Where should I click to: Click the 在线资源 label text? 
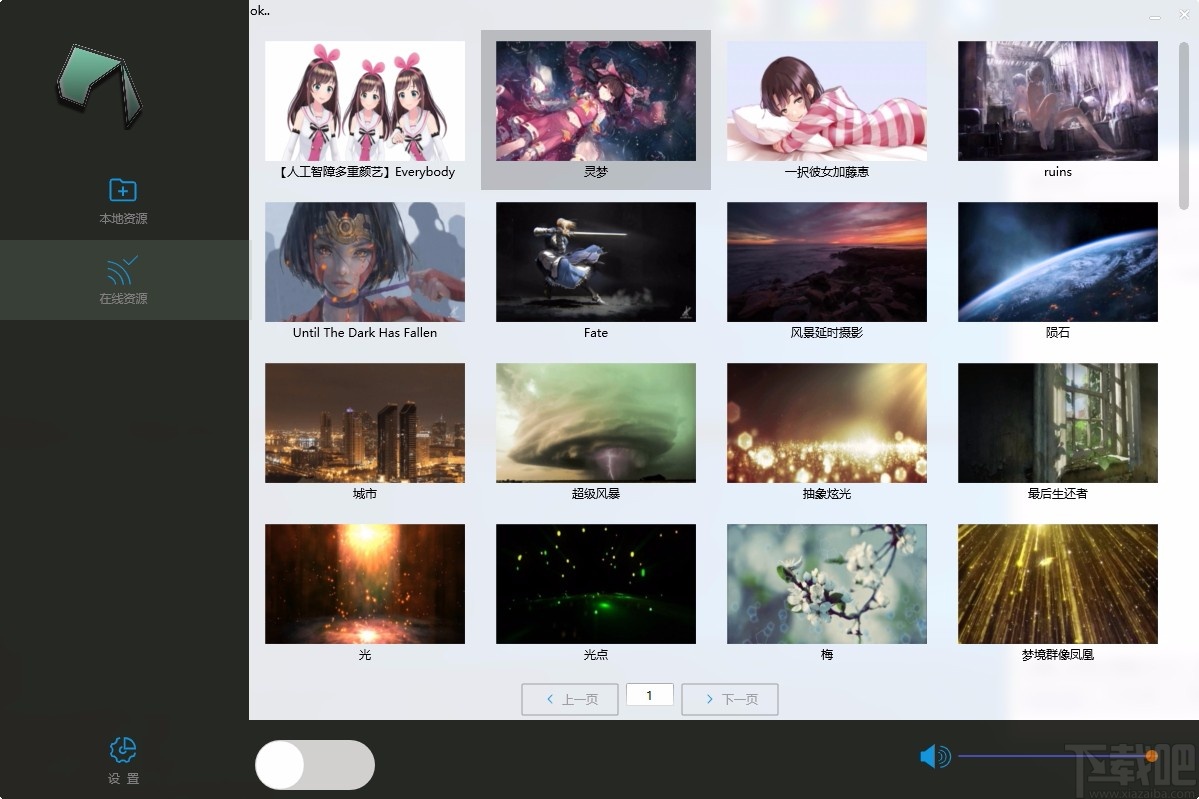click(x=123, y=298)
